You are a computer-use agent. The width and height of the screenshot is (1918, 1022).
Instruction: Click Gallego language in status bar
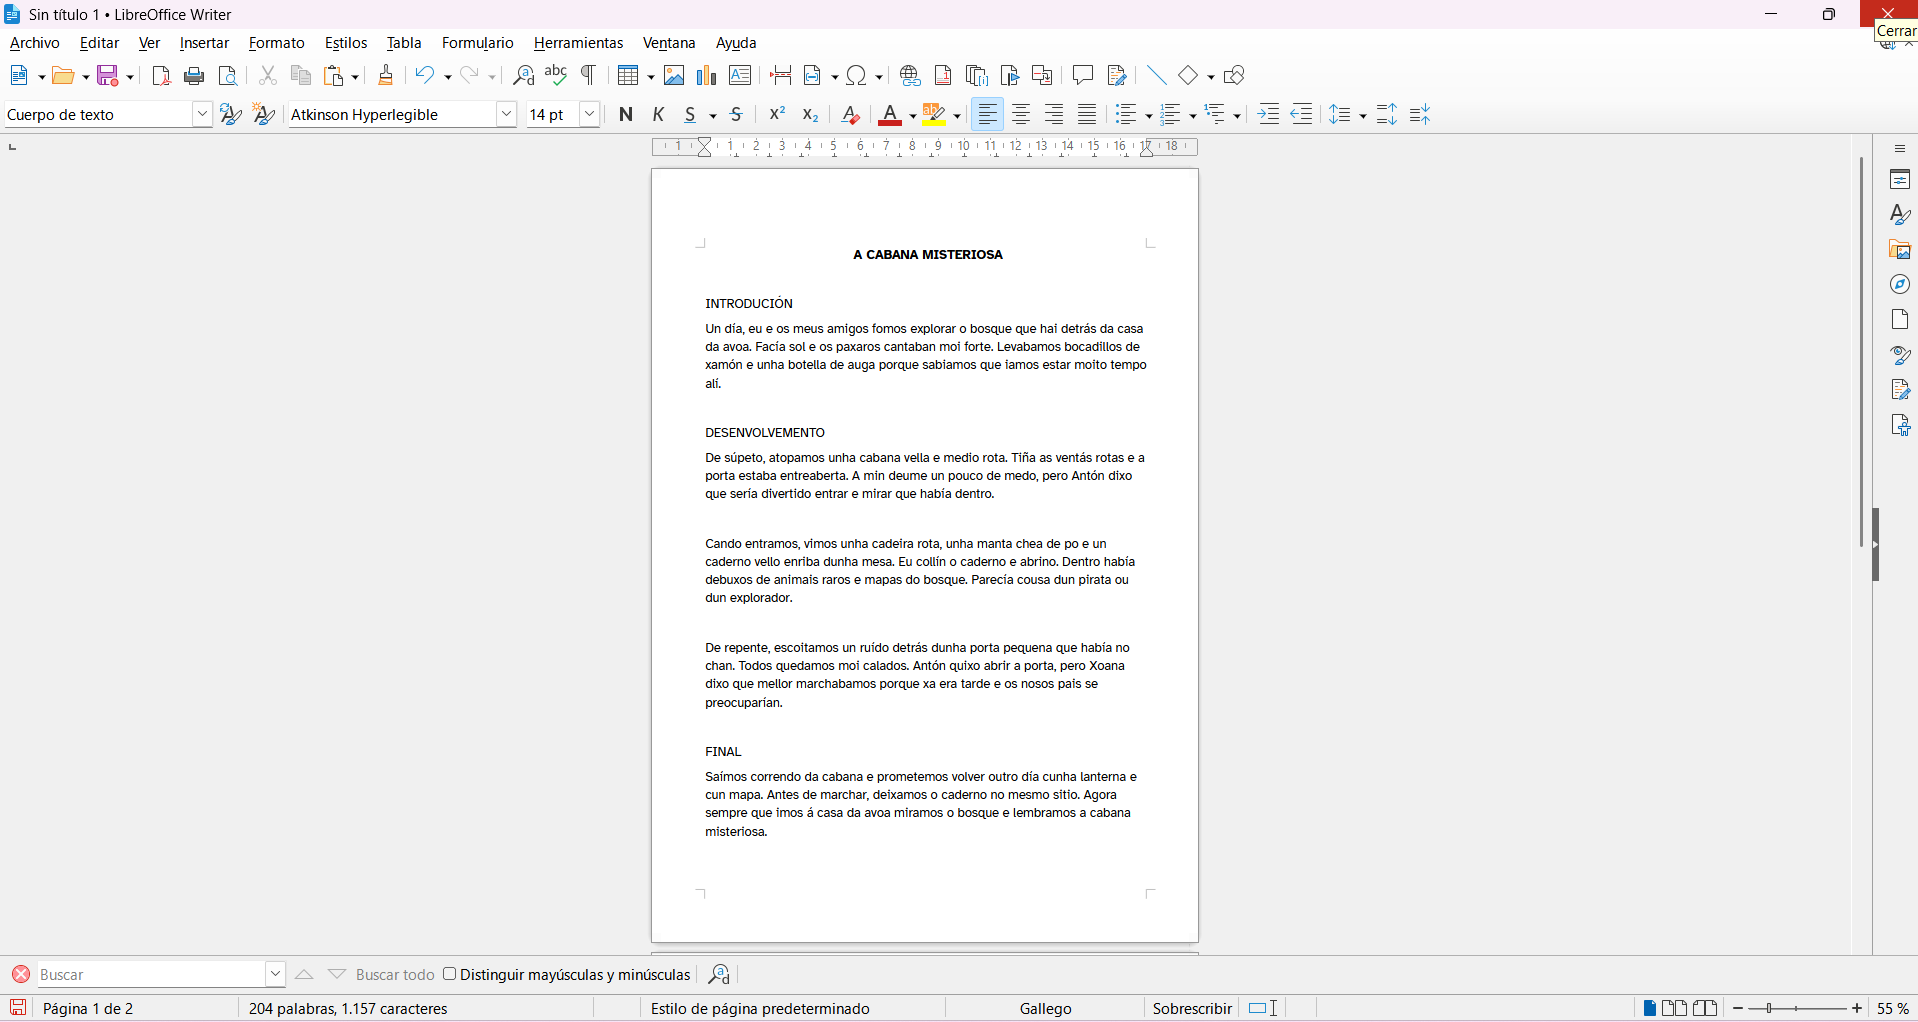(x=1045, y=1008)
